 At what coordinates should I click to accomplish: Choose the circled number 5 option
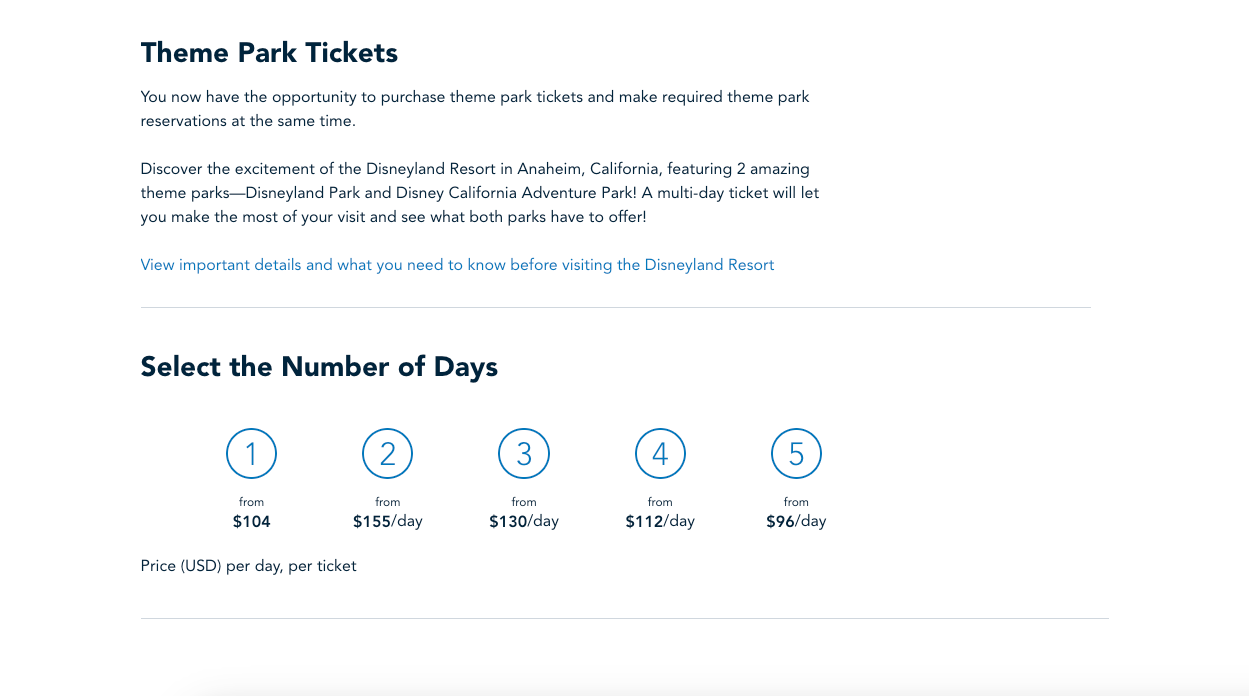click(796, 454)
